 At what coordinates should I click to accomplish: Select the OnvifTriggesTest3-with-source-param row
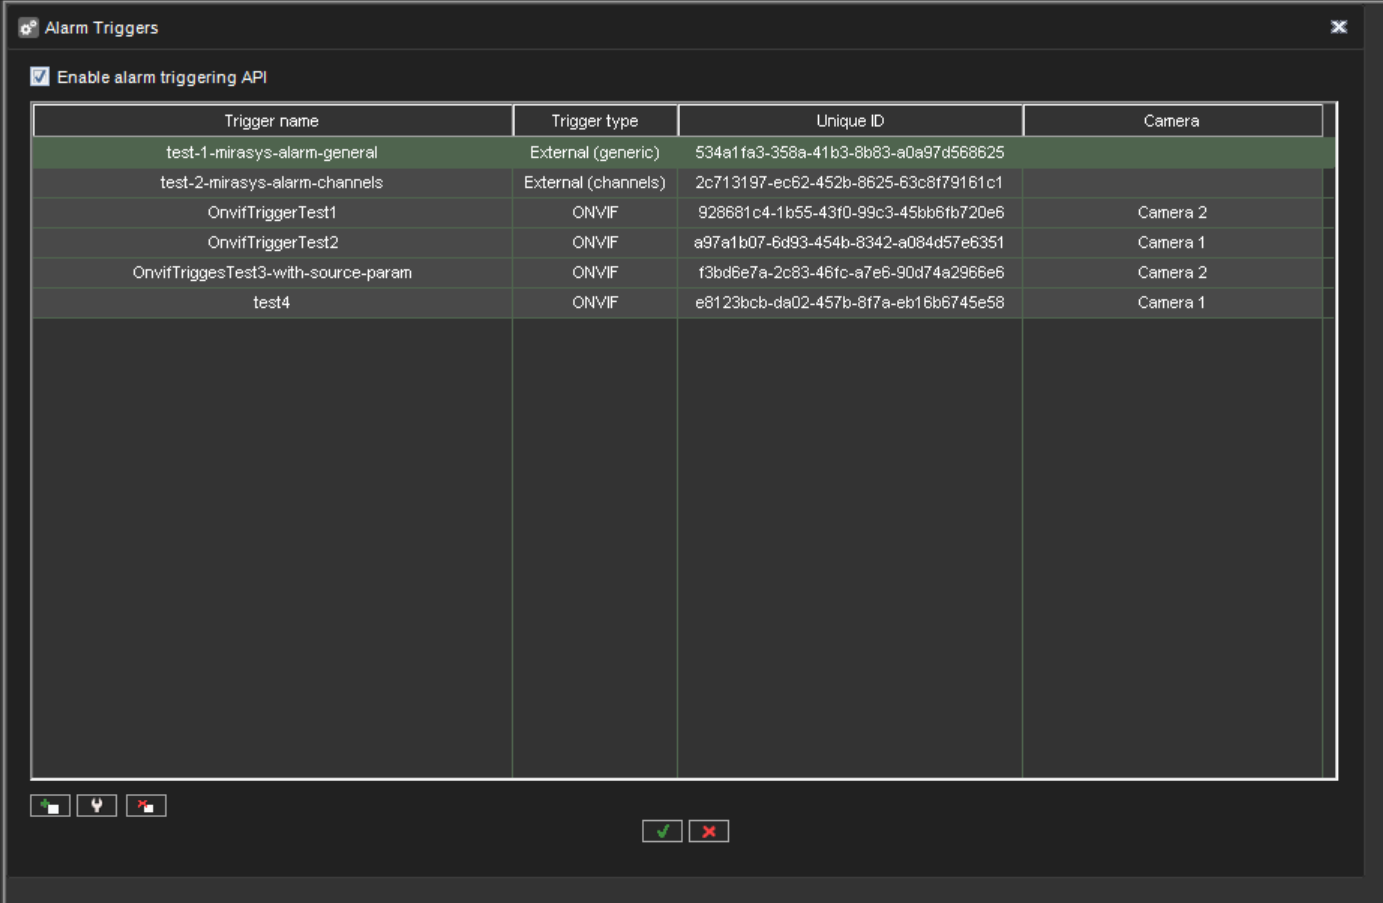pyautogui.click(x=272, y=272)
